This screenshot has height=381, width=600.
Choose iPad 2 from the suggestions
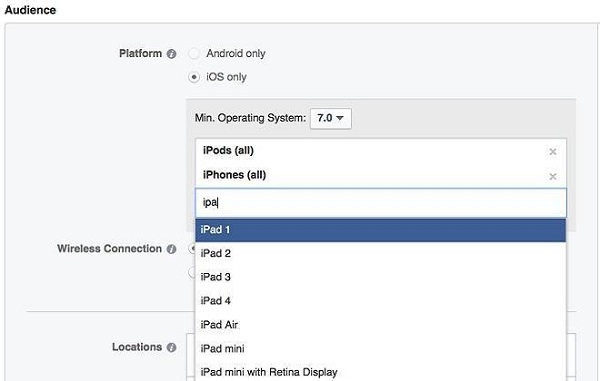[x=380, y=253]
